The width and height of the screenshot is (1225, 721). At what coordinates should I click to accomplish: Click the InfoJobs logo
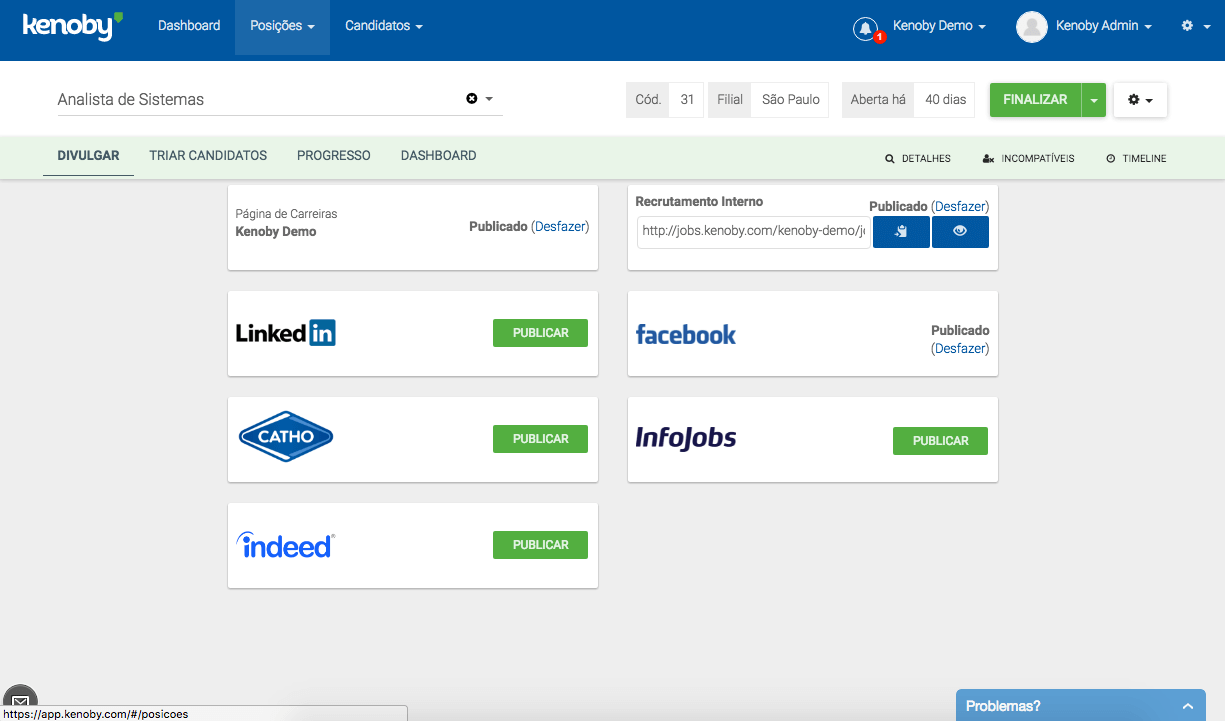point(686,438)
